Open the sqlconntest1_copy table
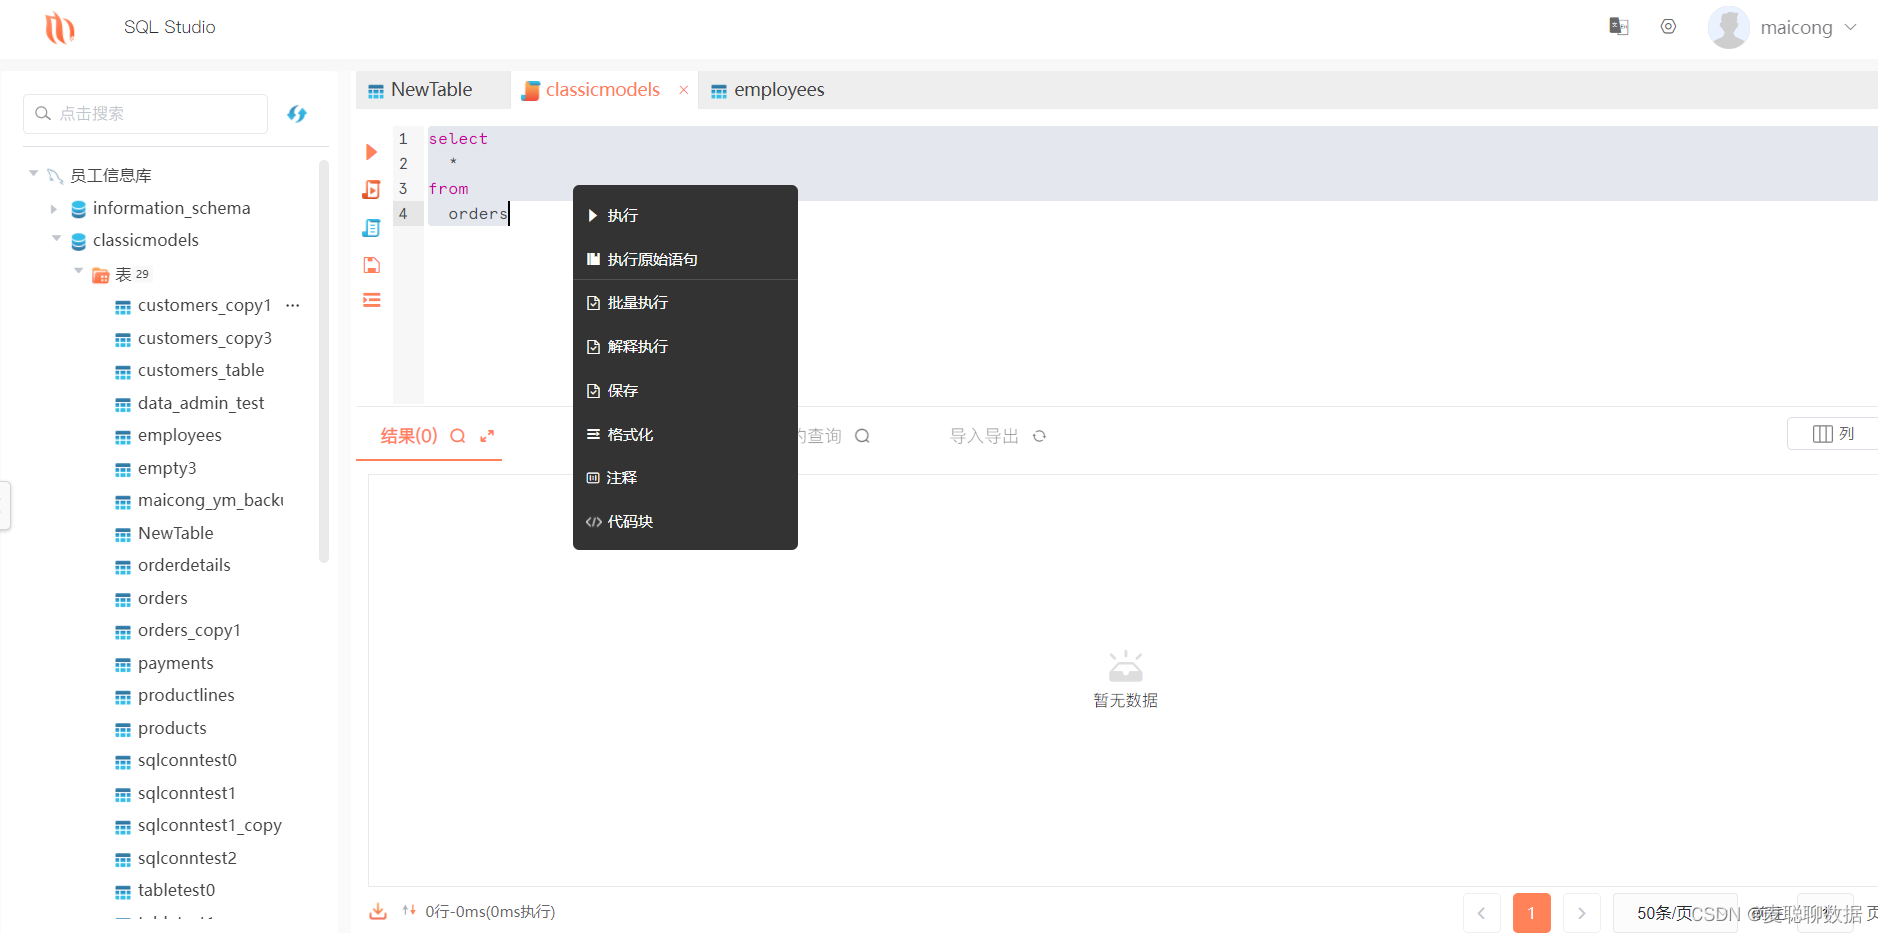 tap(210, 825)
